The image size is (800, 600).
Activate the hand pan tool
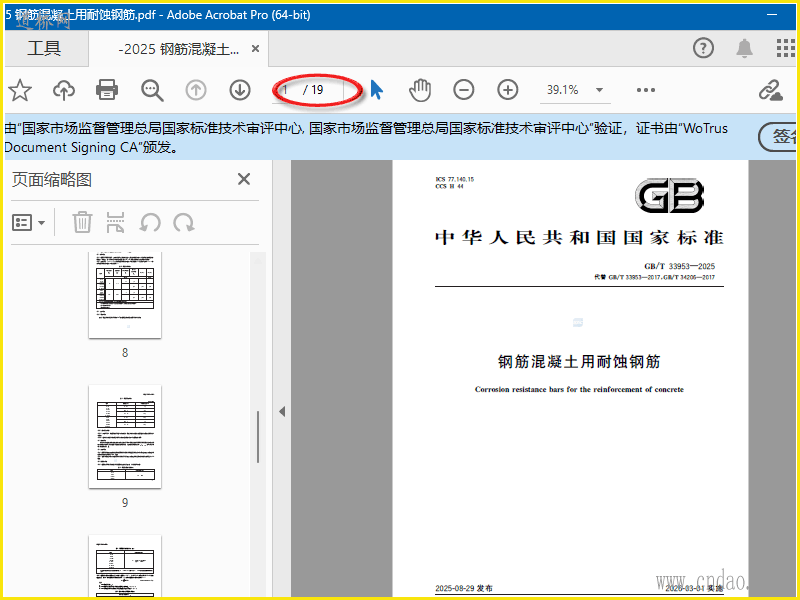point(420,90)
